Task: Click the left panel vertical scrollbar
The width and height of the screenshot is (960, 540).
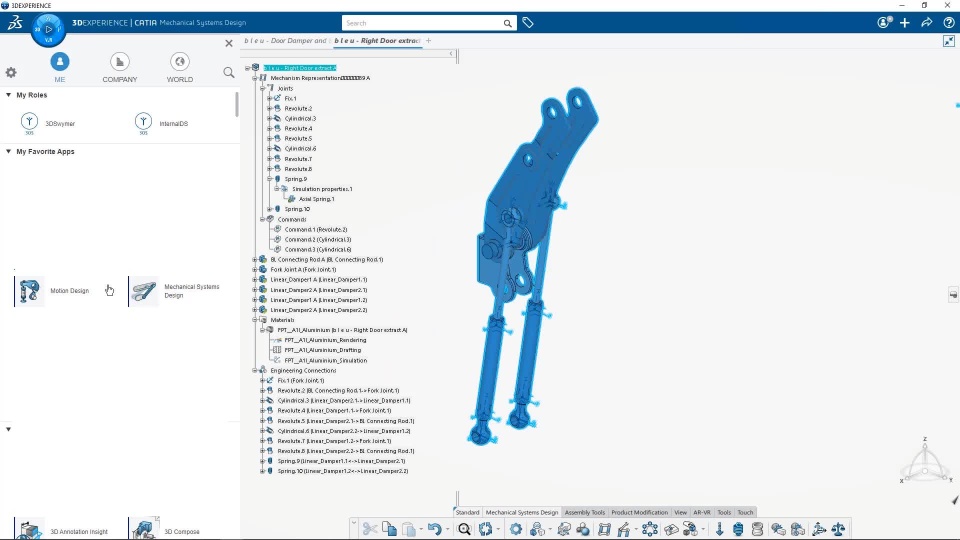Action: click(x=237, y=105)
